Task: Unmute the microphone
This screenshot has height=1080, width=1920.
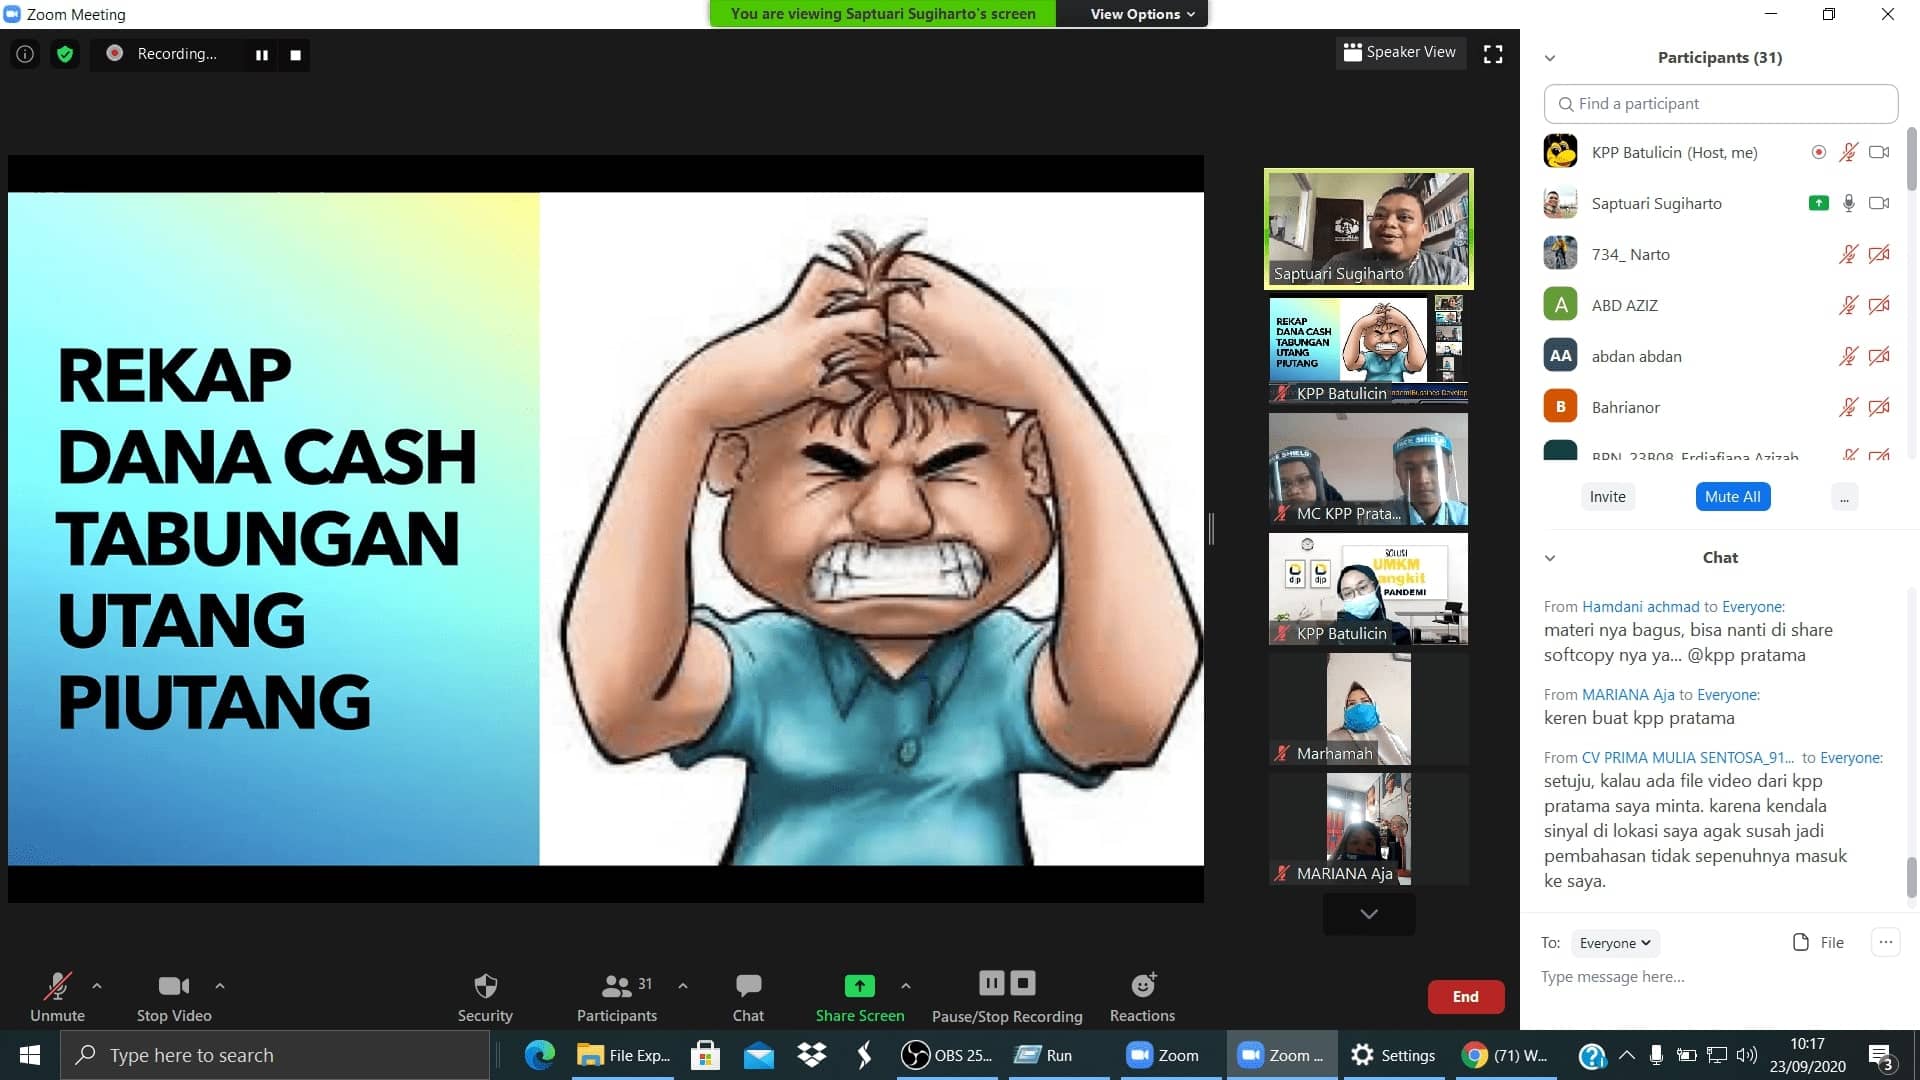Action: click(57, 987)
